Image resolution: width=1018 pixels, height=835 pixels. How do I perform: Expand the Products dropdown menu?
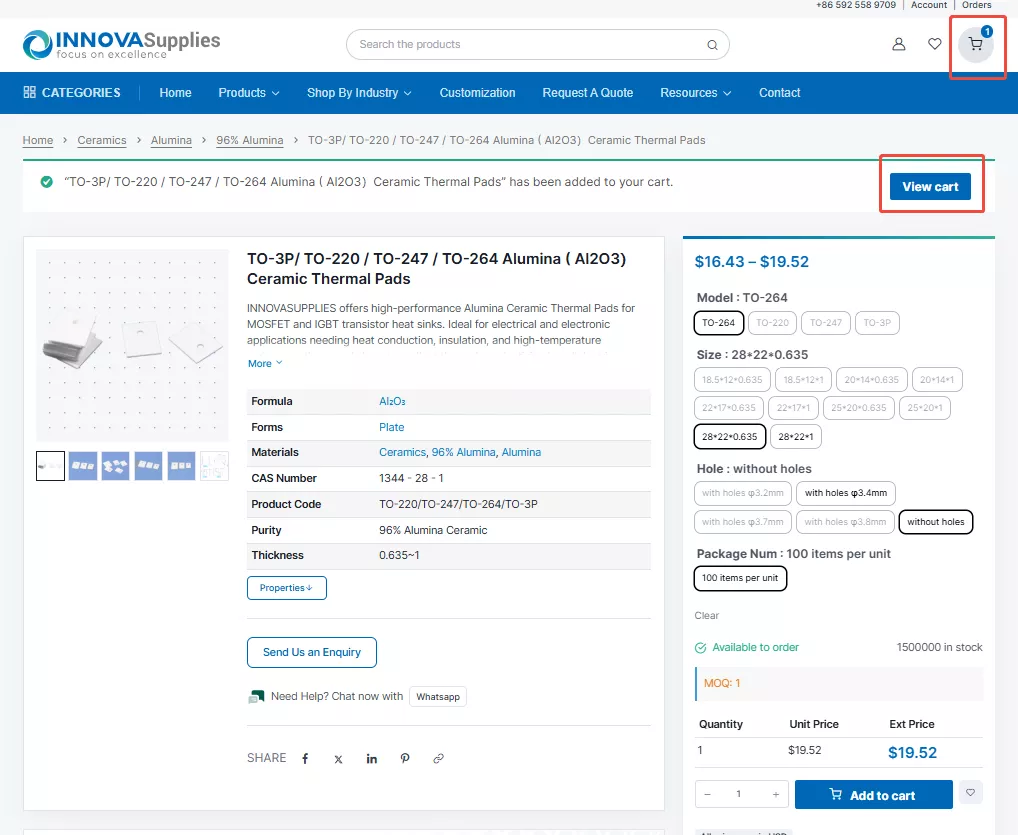coord(249,93)
